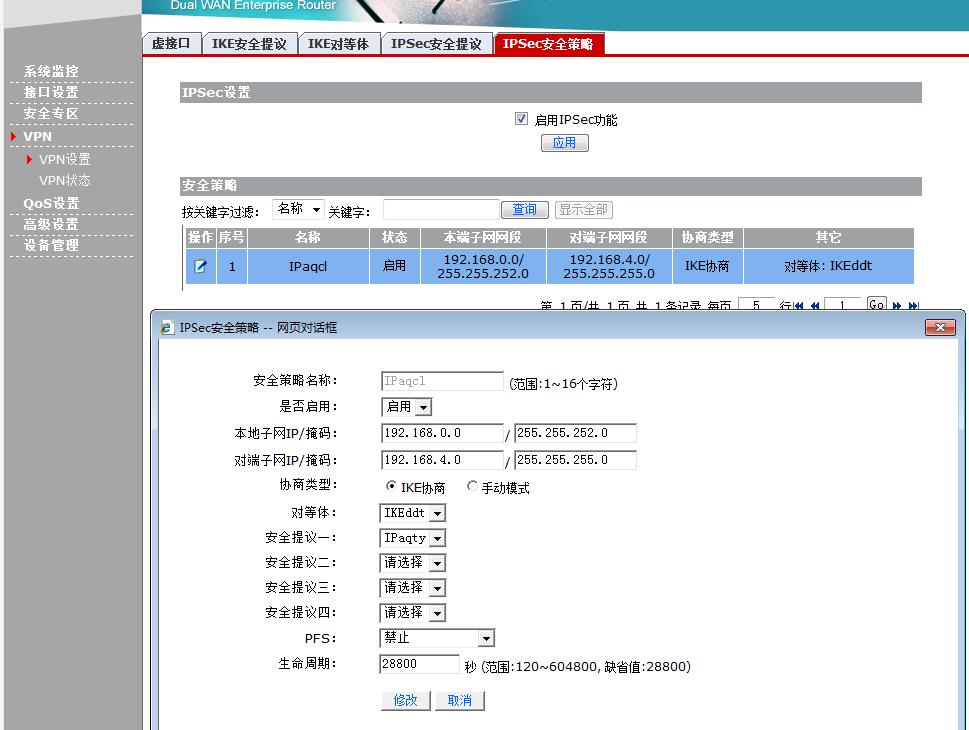Click the Go page button
This screenshot has height=730, width=969.
877,304
